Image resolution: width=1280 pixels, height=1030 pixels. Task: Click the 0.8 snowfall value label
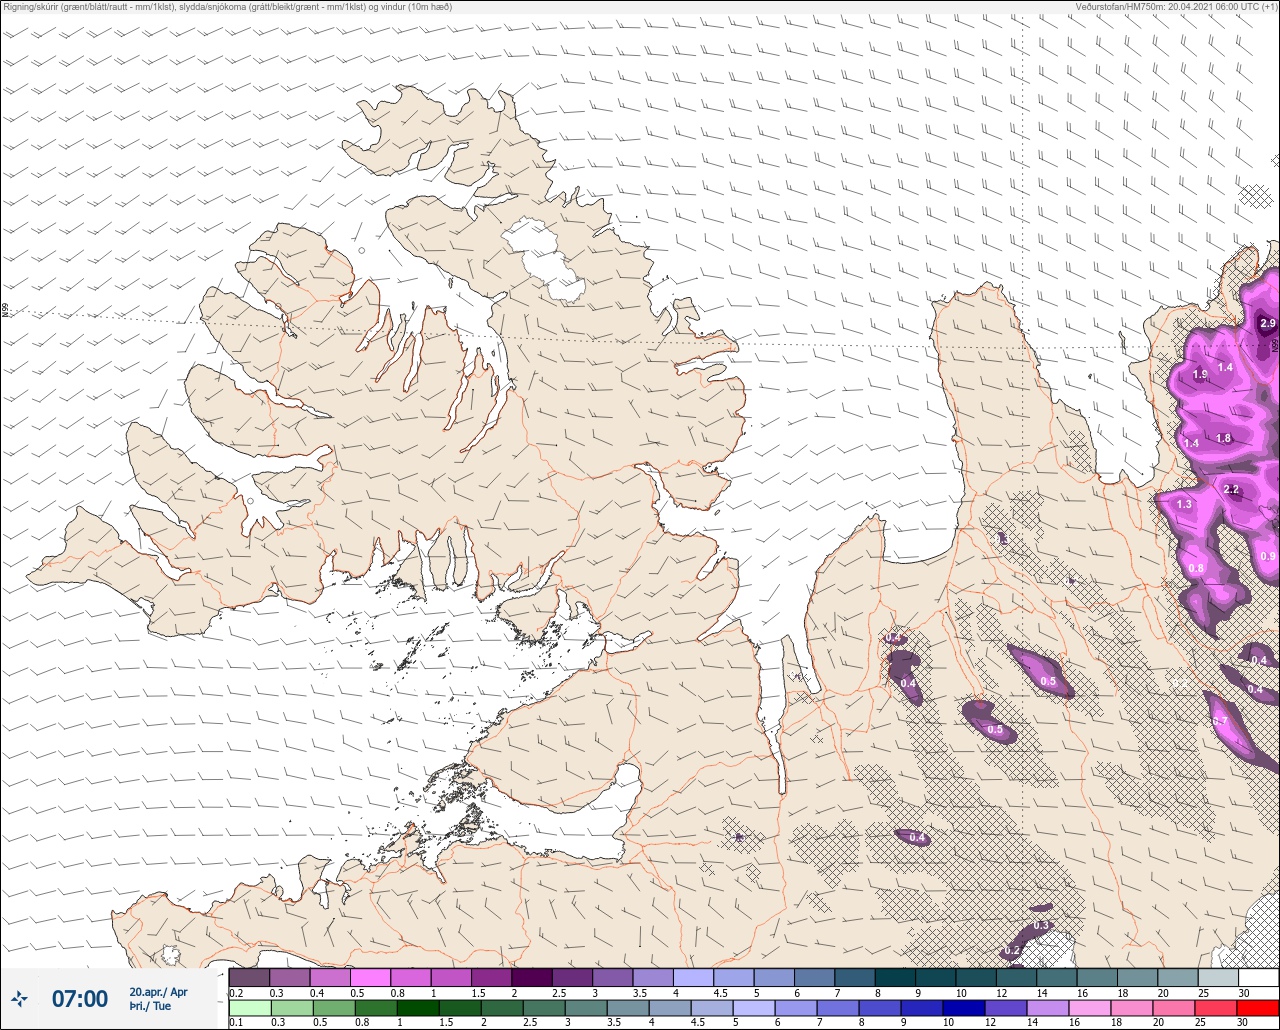[x=1196, y=568]
